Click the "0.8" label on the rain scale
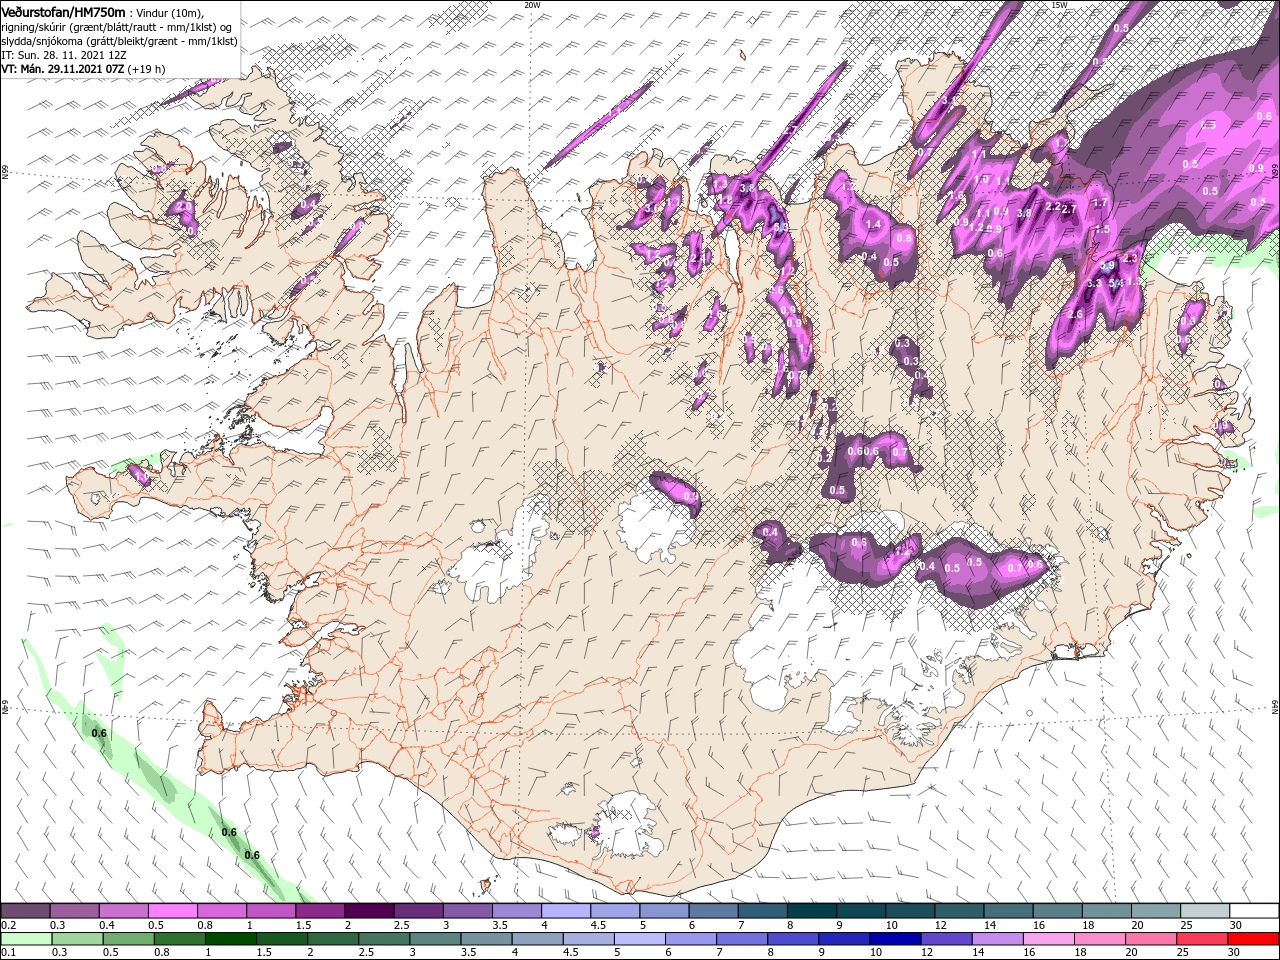 click(161, 953)
